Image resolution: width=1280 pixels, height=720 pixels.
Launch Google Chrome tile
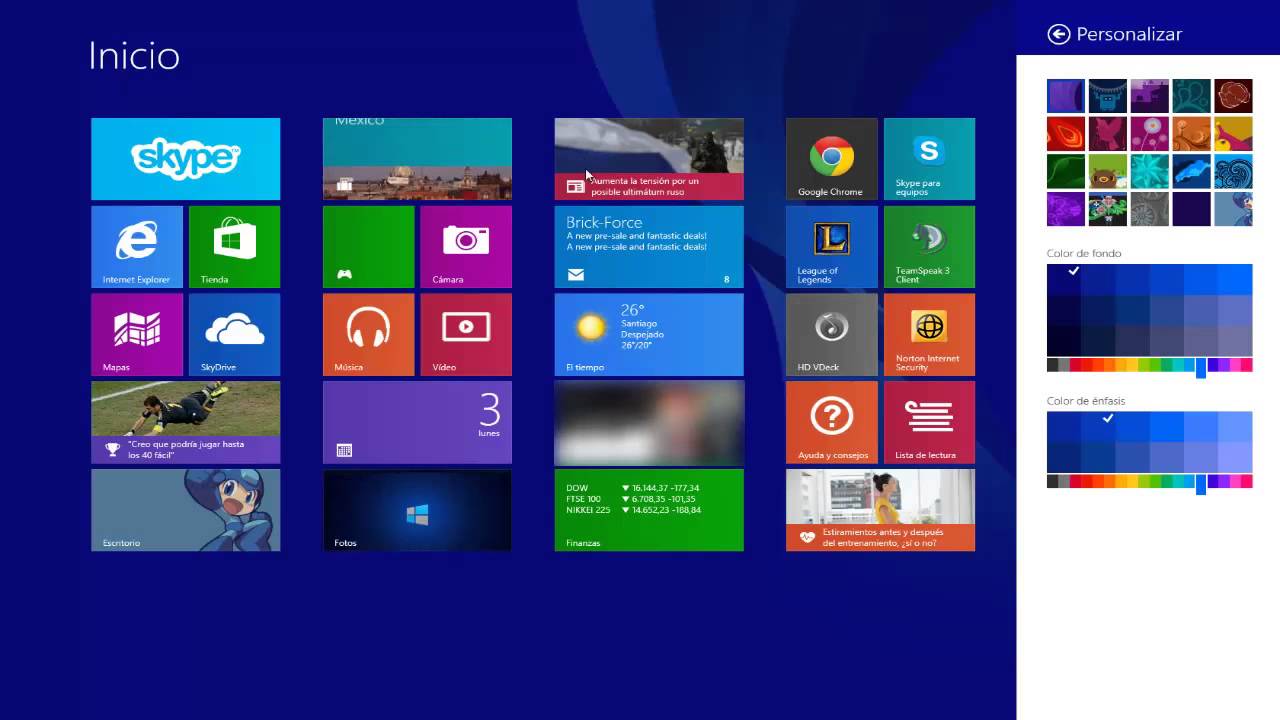click(x=832, y=159)
